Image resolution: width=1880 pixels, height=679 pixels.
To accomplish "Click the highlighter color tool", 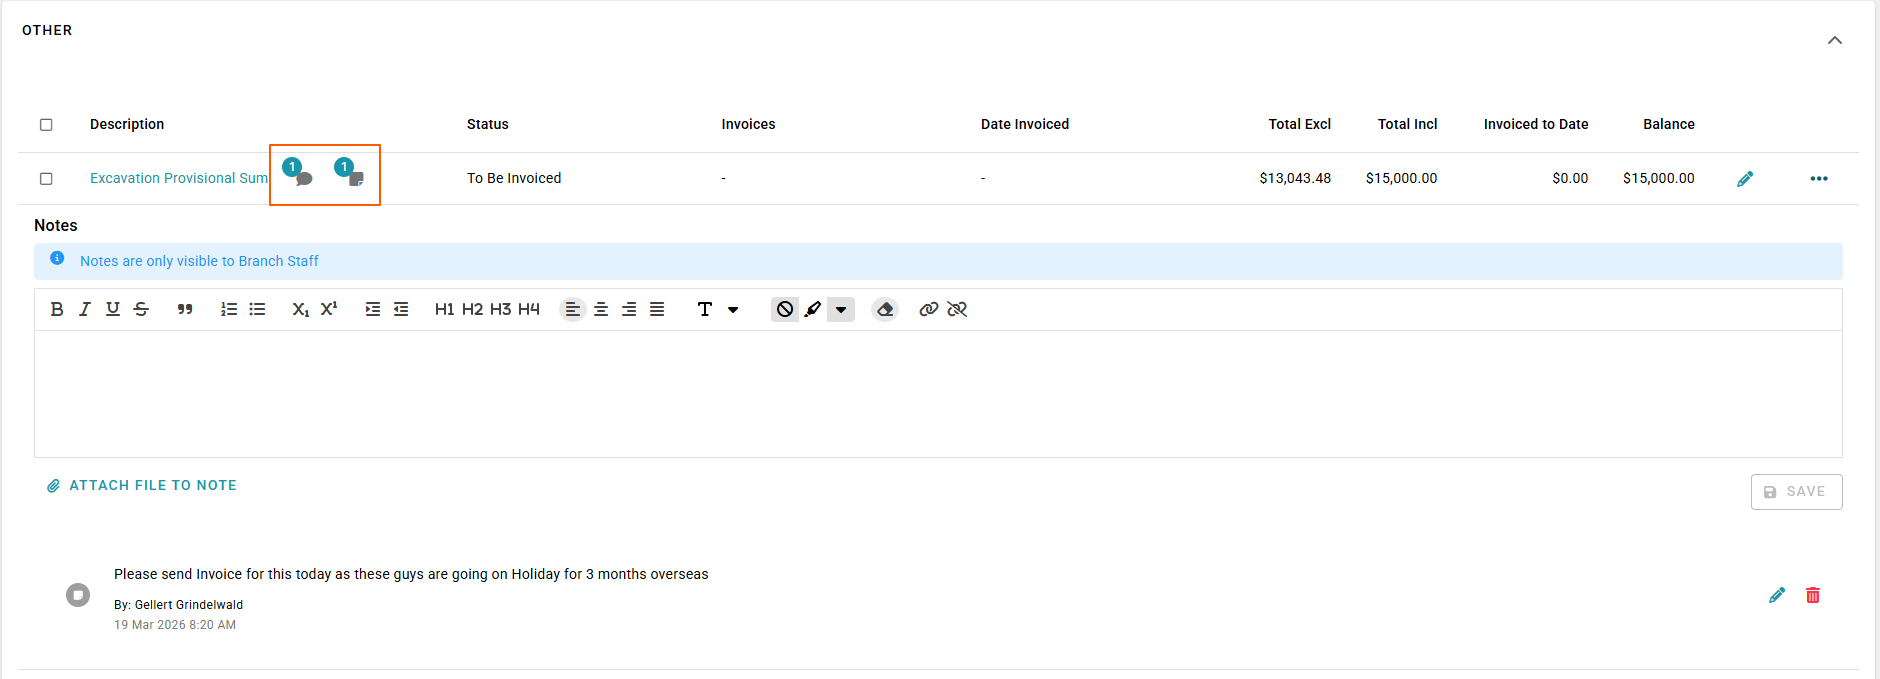I will click(x=813, y=309).
